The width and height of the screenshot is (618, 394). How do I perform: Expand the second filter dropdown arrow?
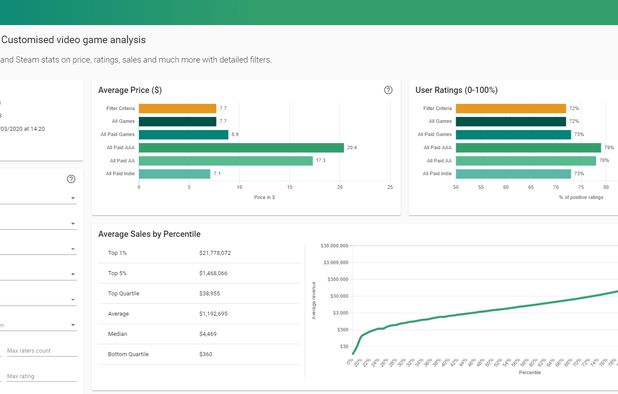73,223
